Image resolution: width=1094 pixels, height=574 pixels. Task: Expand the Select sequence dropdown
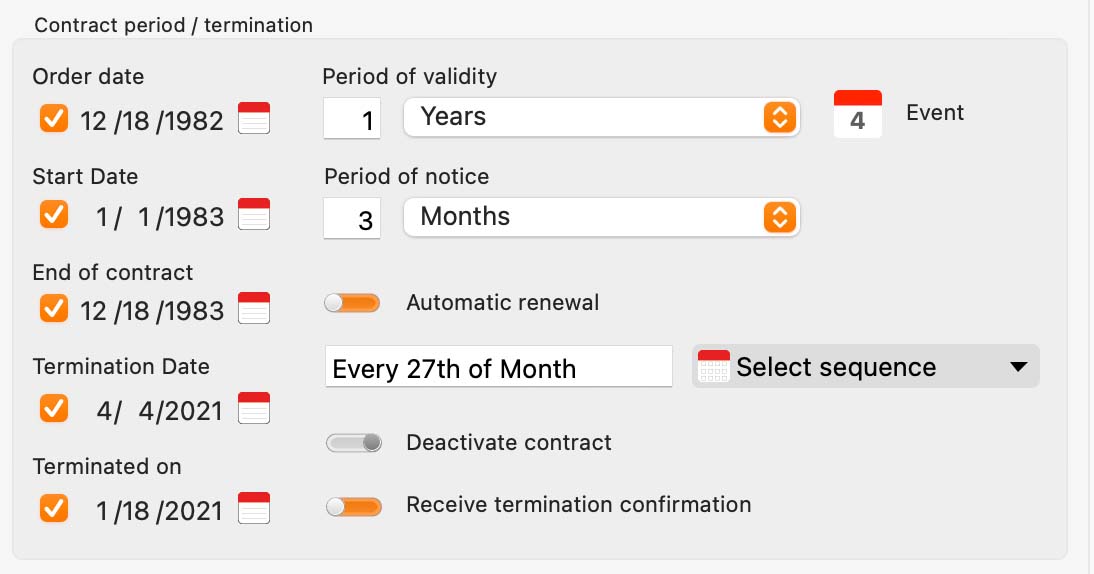(x=866, y=366)
